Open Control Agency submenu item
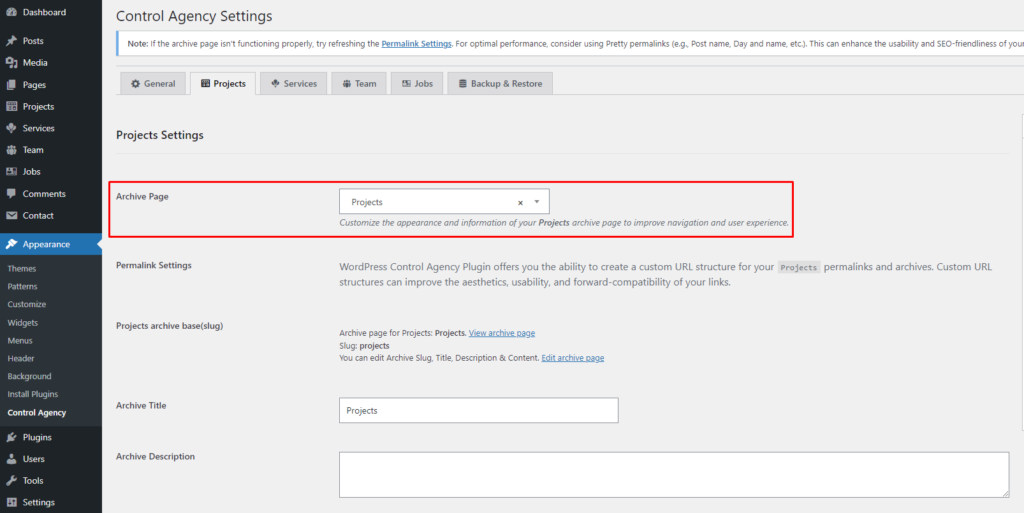 pyautogui.click(x=37, y=412)
